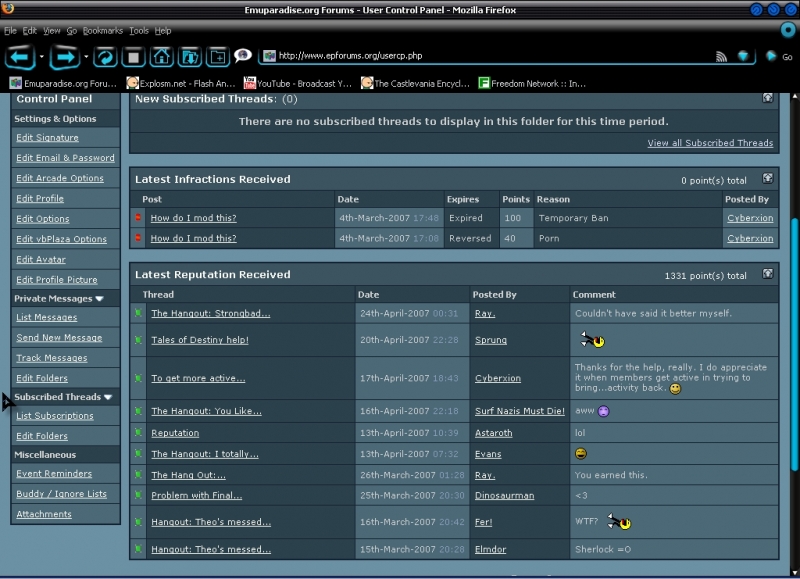This screenshot has height=579, width=800.
Task: Open the Freedom Network bookmark
Action: click(x=532, y=83)
